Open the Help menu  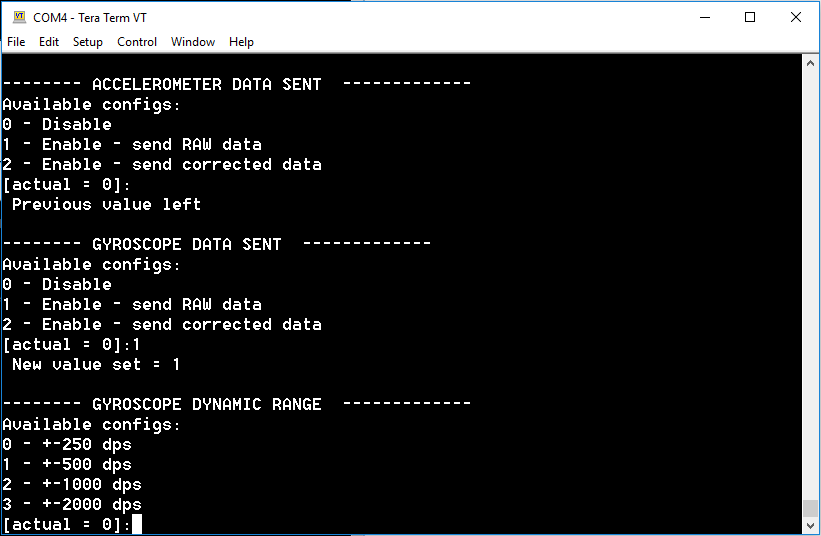241,42
